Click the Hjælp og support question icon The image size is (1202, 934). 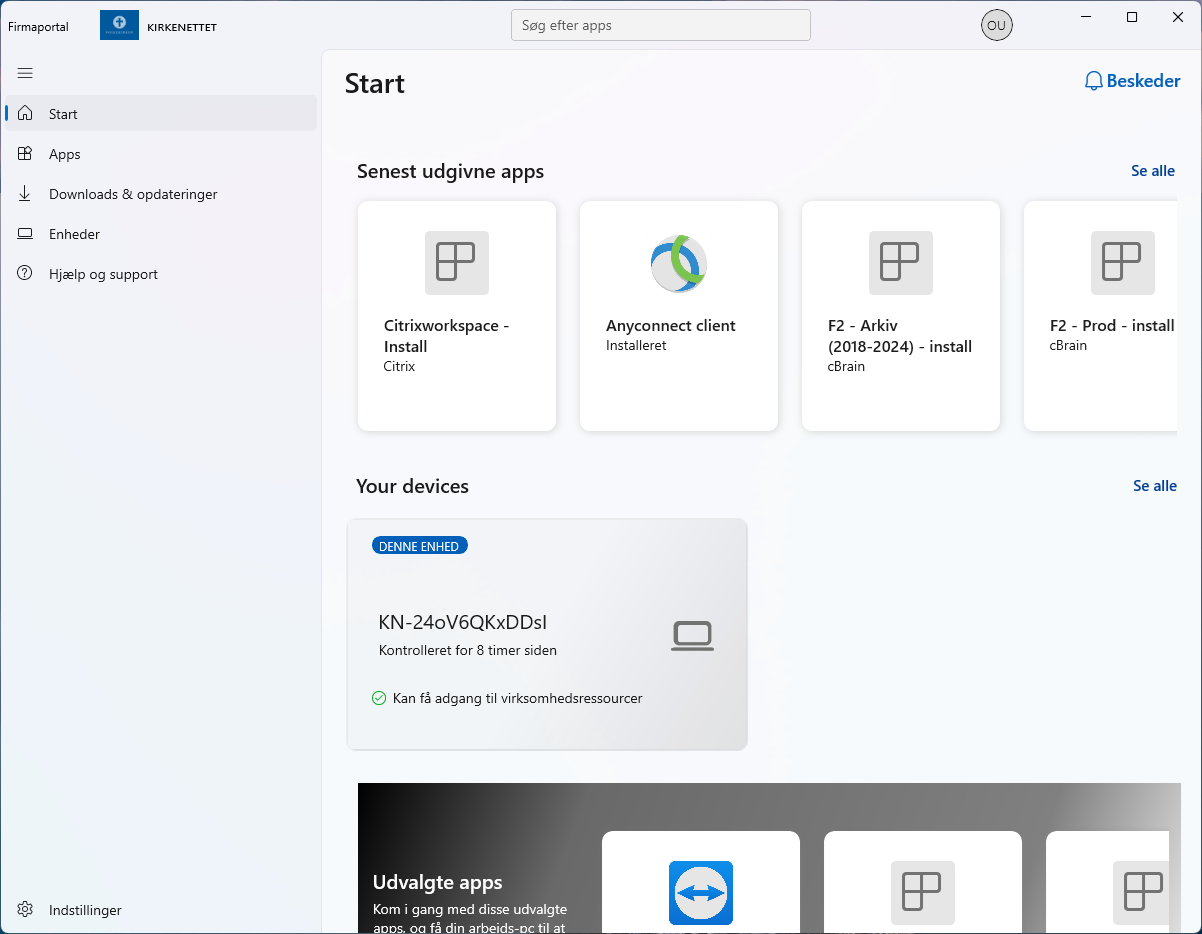[x=25, y=274]
